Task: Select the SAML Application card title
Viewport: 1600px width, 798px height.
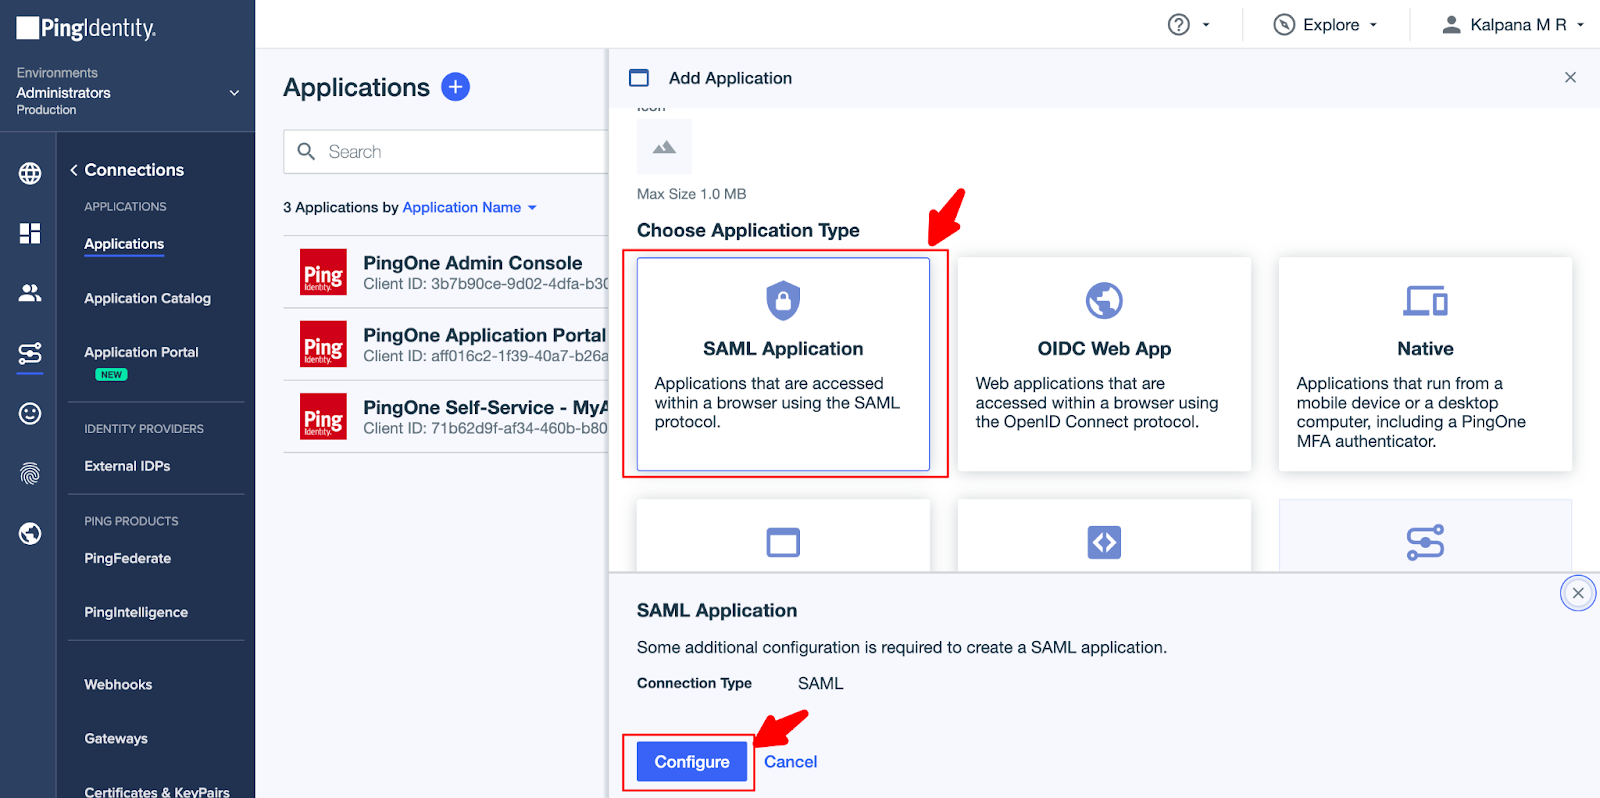Action: click(783, 349)
